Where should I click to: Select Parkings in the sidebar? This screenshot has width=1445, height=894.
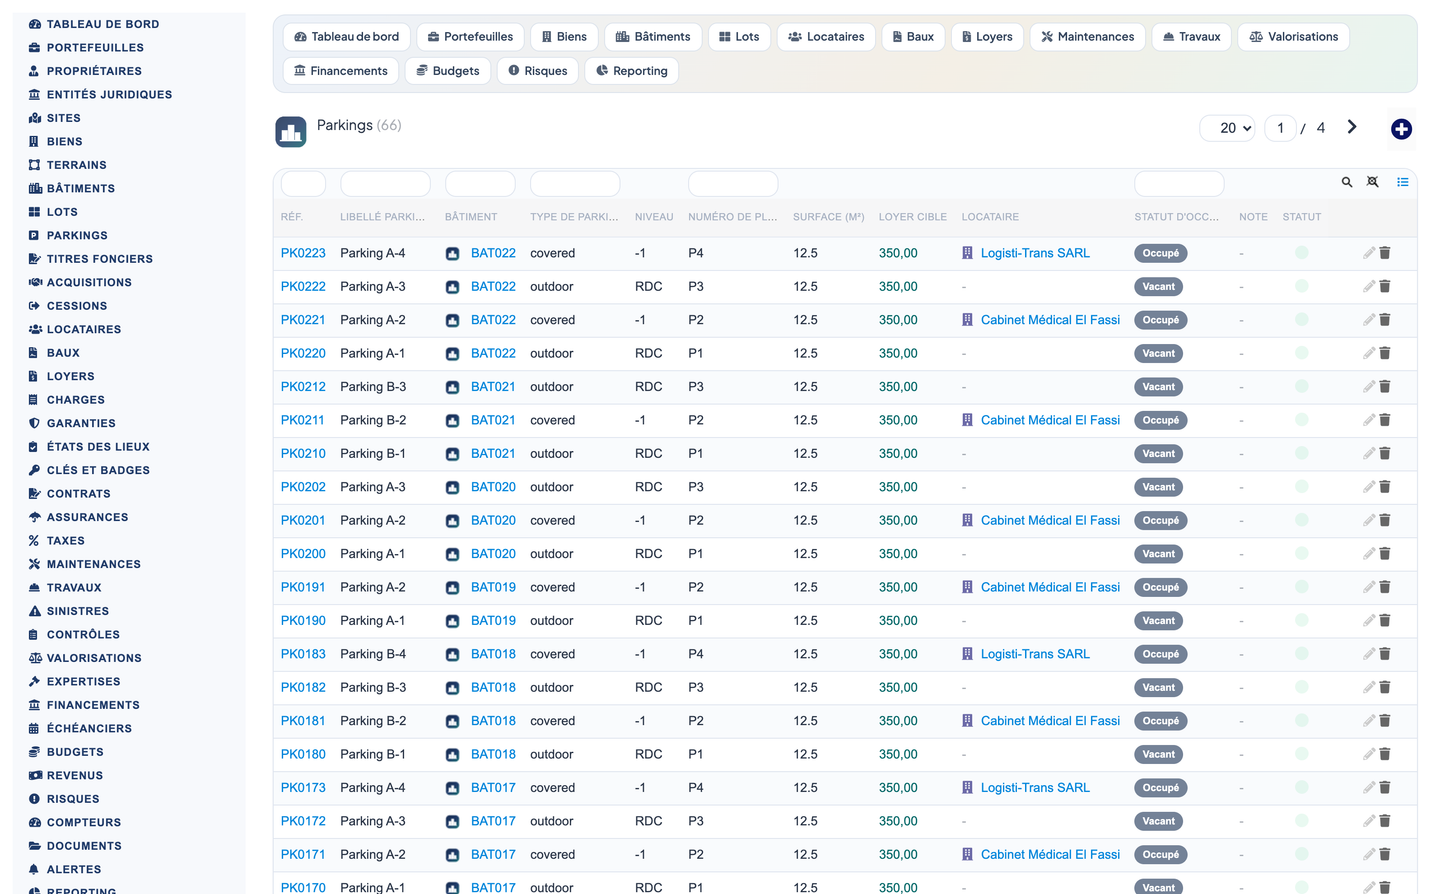[77, 236]
